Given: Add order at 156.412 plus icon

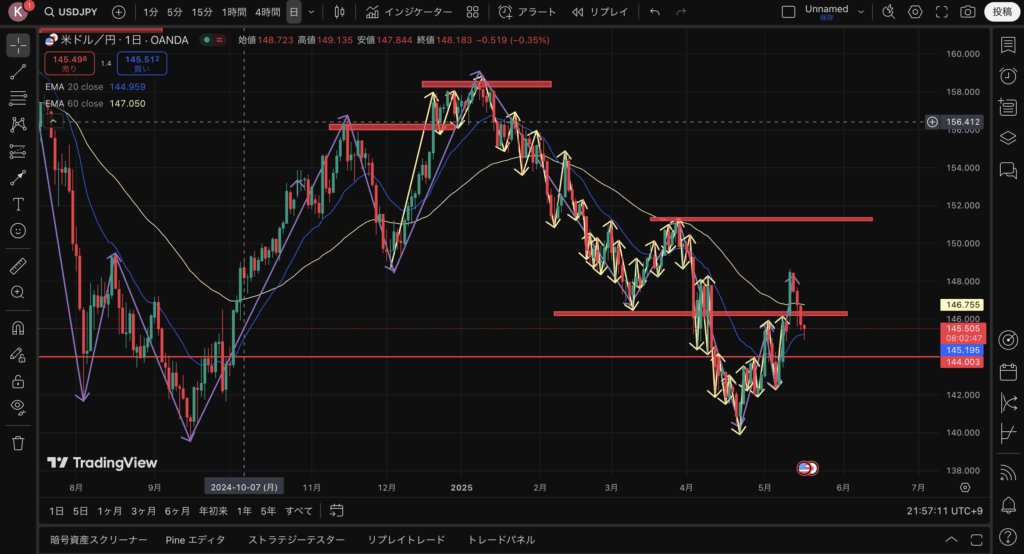Looking at the screenshot, I should pyautogui.click(x=933, y=122).
